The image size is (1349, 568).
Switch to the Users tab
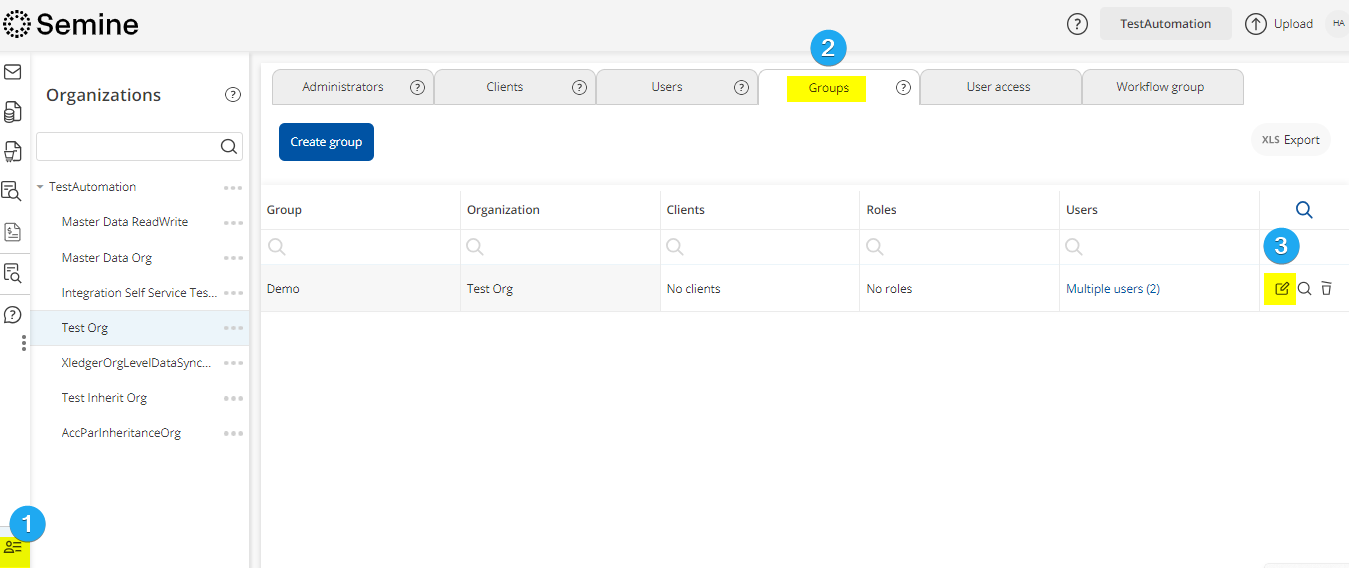[x=667, y=87]
